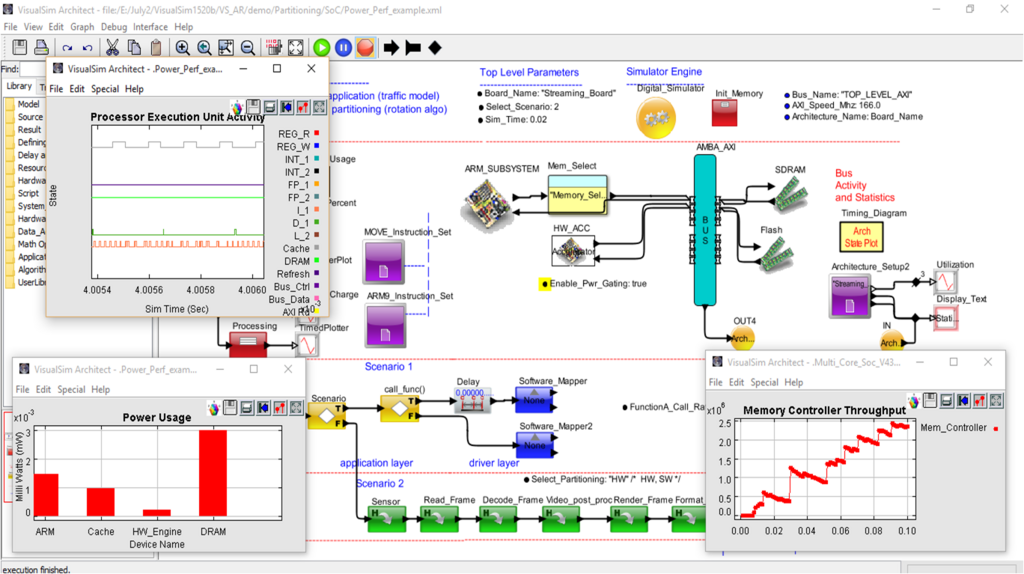The image size is (1024, 574).
Task: Zoom out of the block diagram
Action: point(248,47)
